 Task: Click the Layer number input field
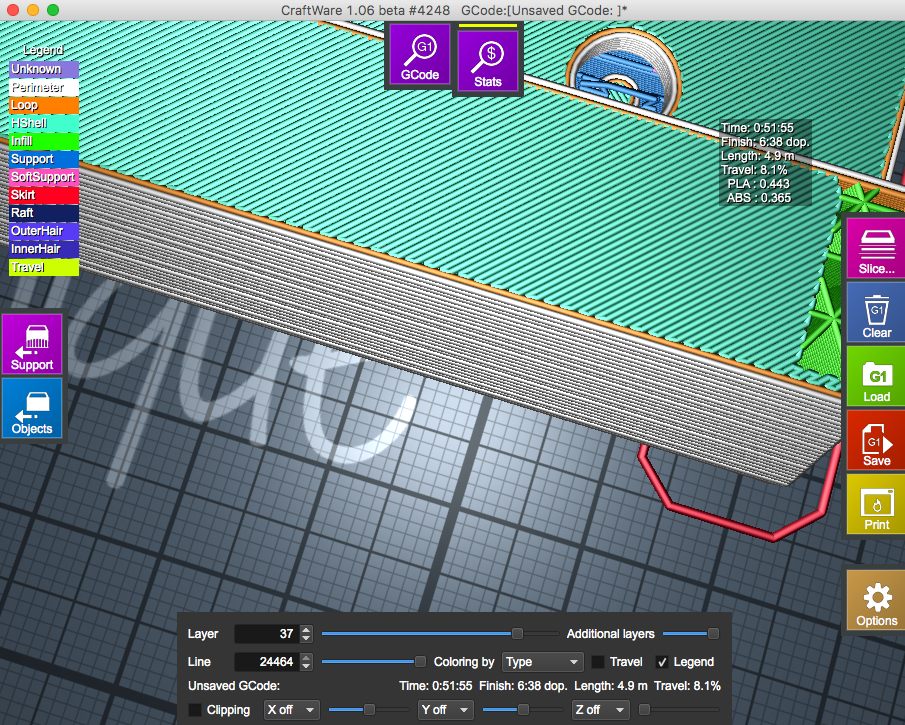(266, 634)
